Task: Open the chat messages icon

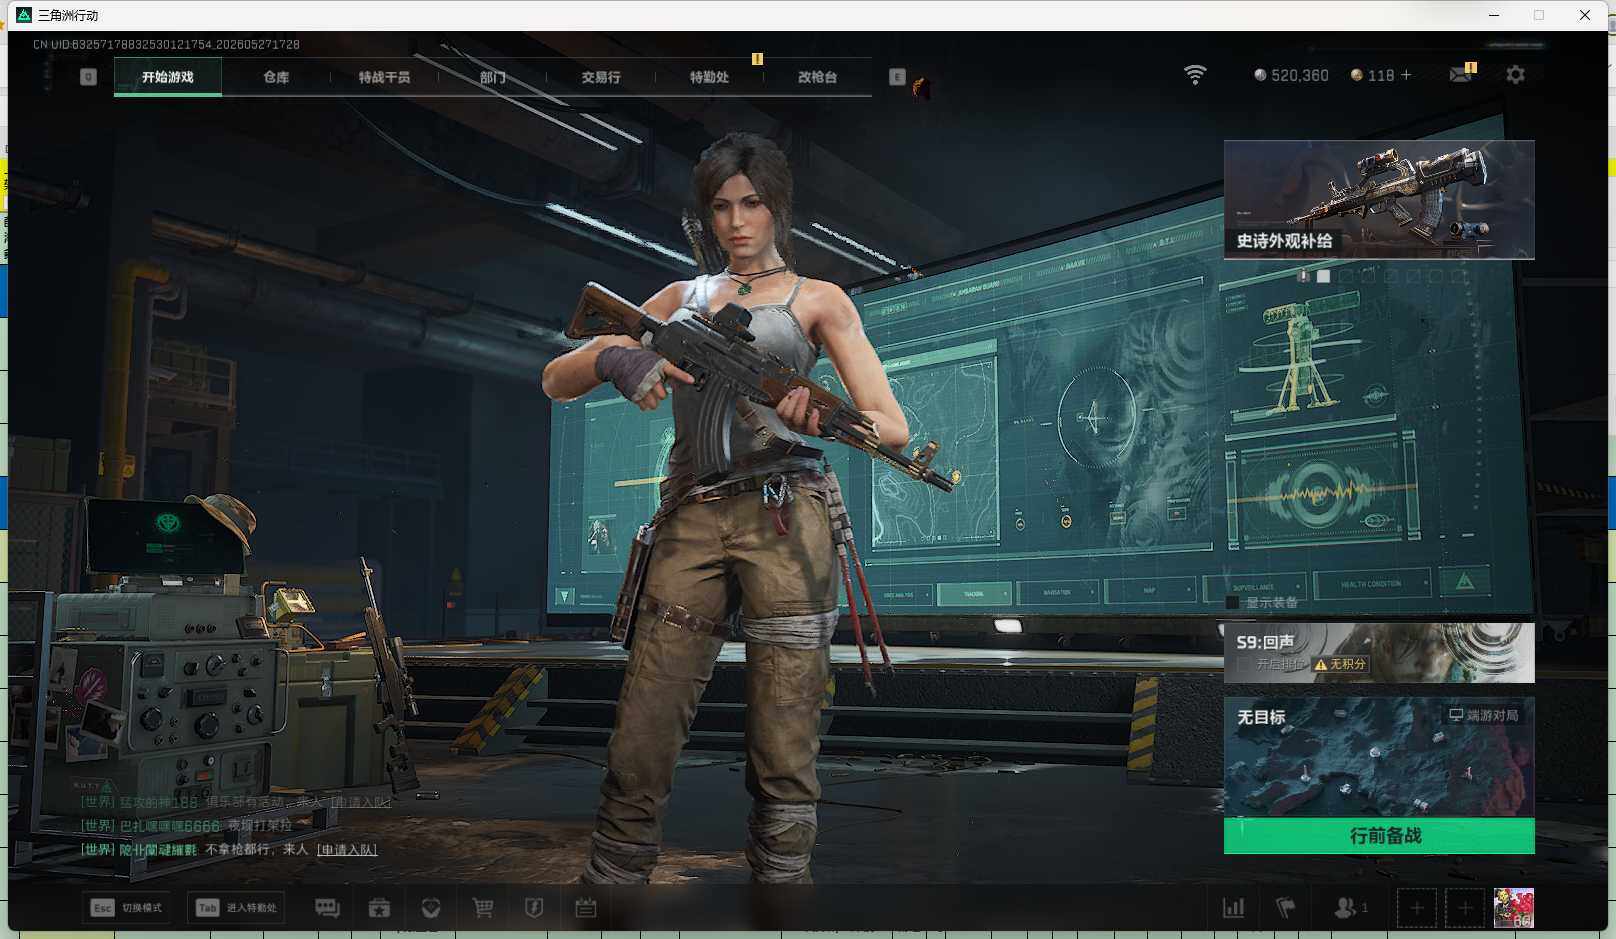Action: tap(327, 908)
